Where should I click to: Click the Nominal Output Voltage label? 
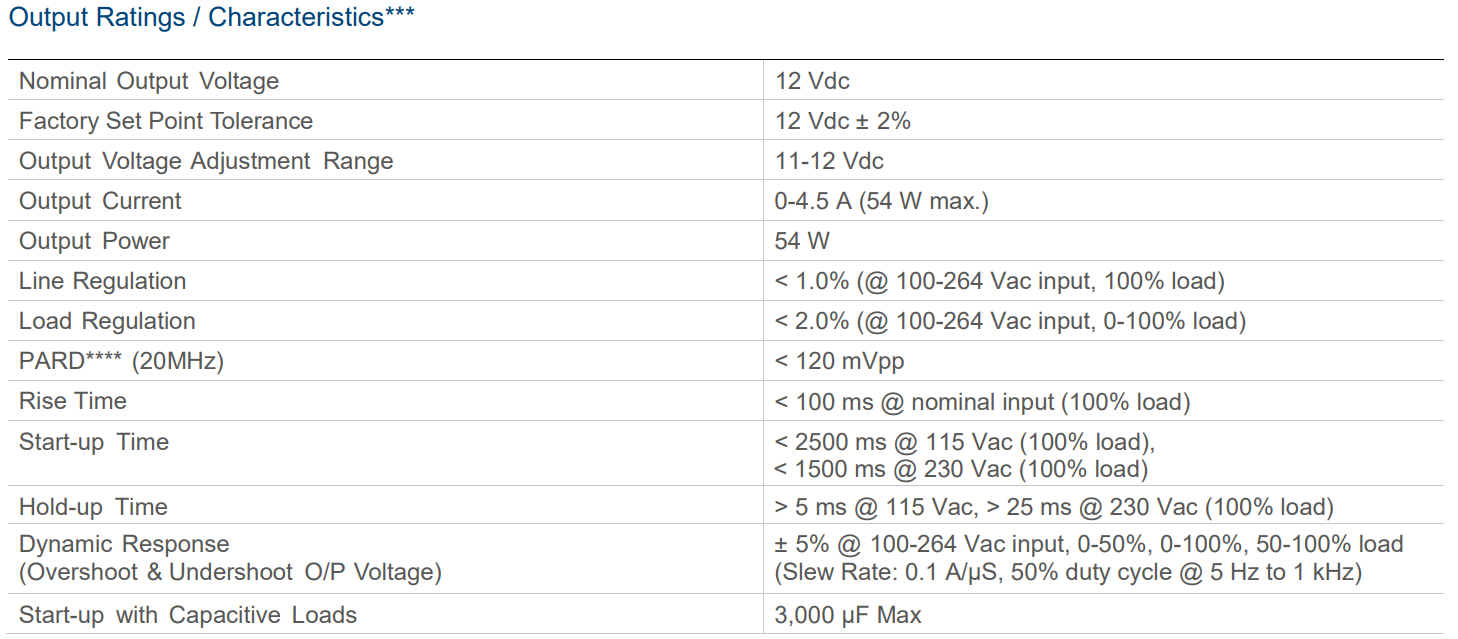tap(149, 81)
